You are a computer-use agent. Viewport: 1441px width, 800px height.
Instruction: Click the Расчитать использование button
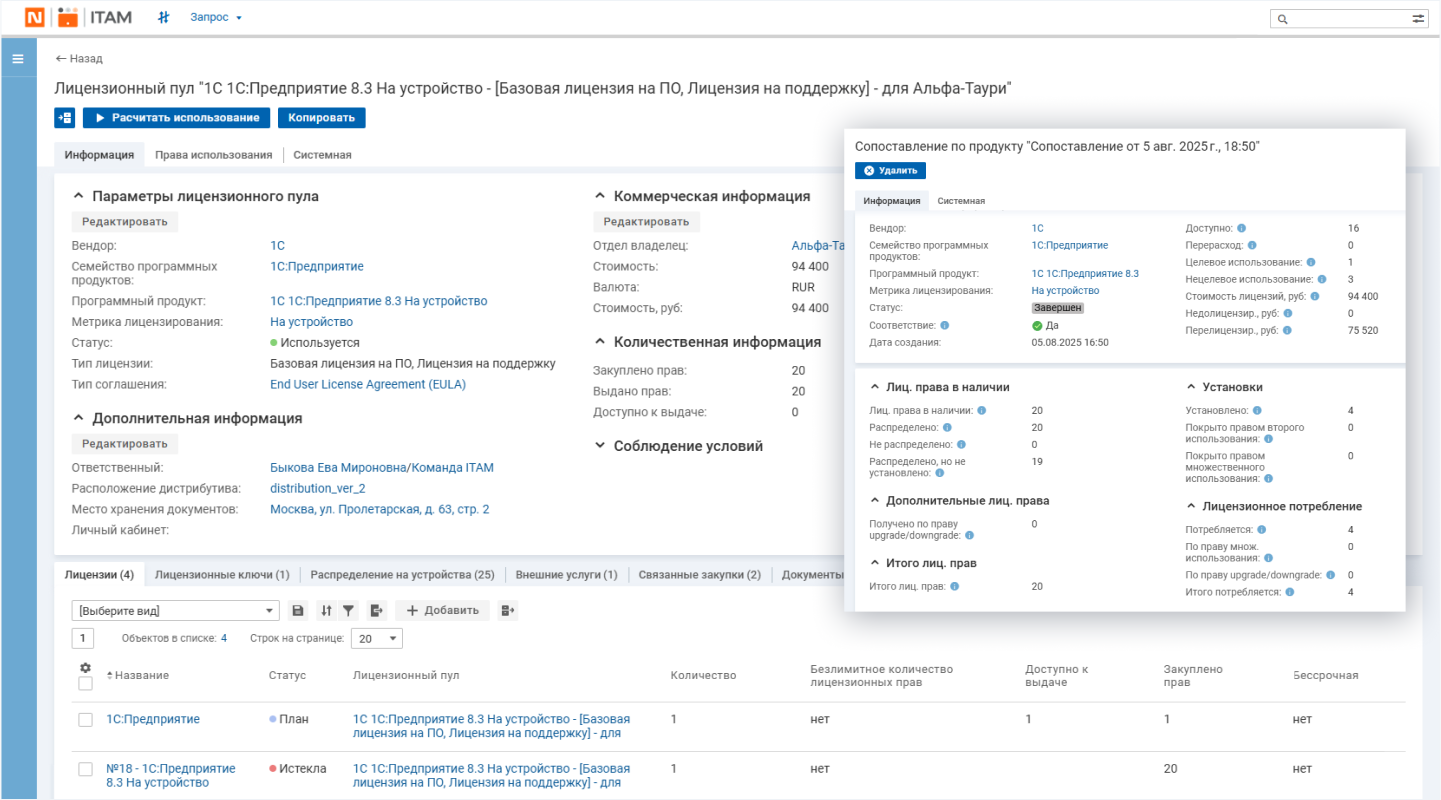[177, 118]
